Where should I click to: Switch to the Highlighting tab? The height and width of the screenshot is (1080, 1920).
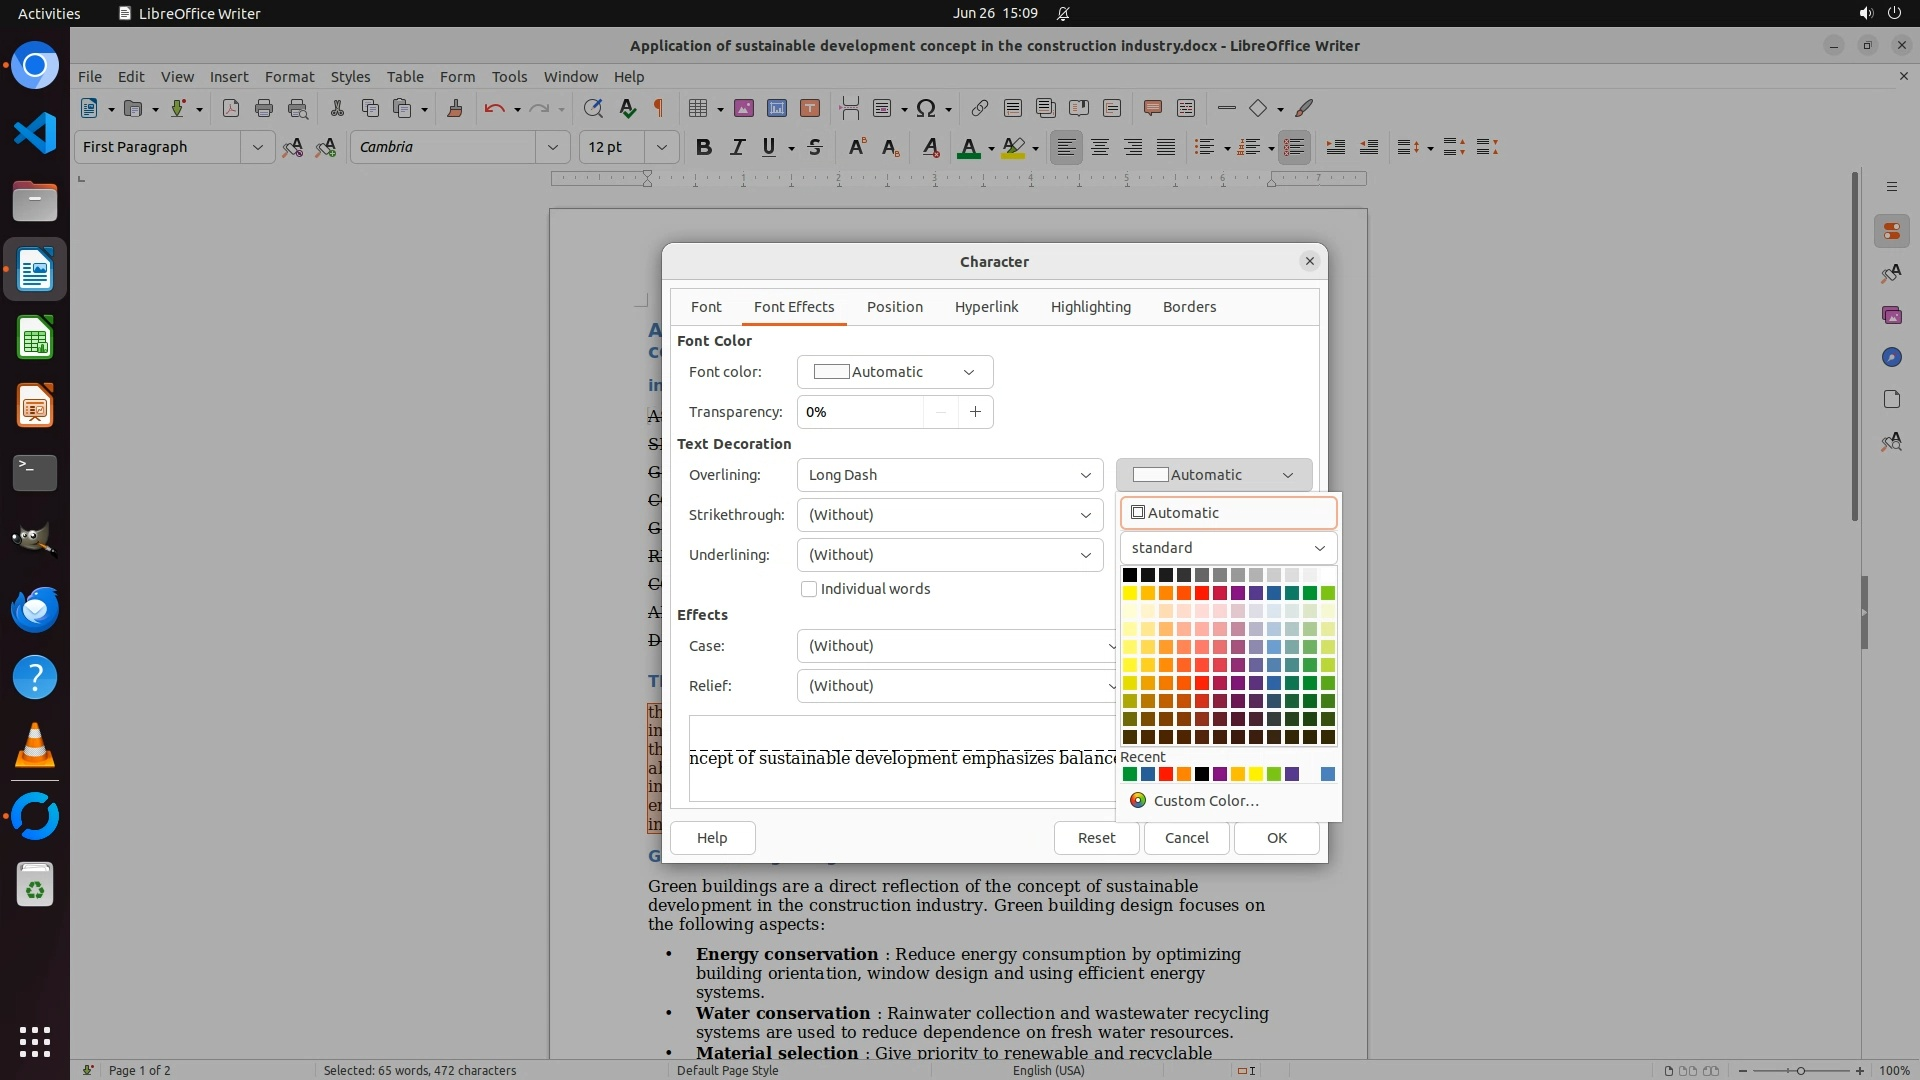1090,307
